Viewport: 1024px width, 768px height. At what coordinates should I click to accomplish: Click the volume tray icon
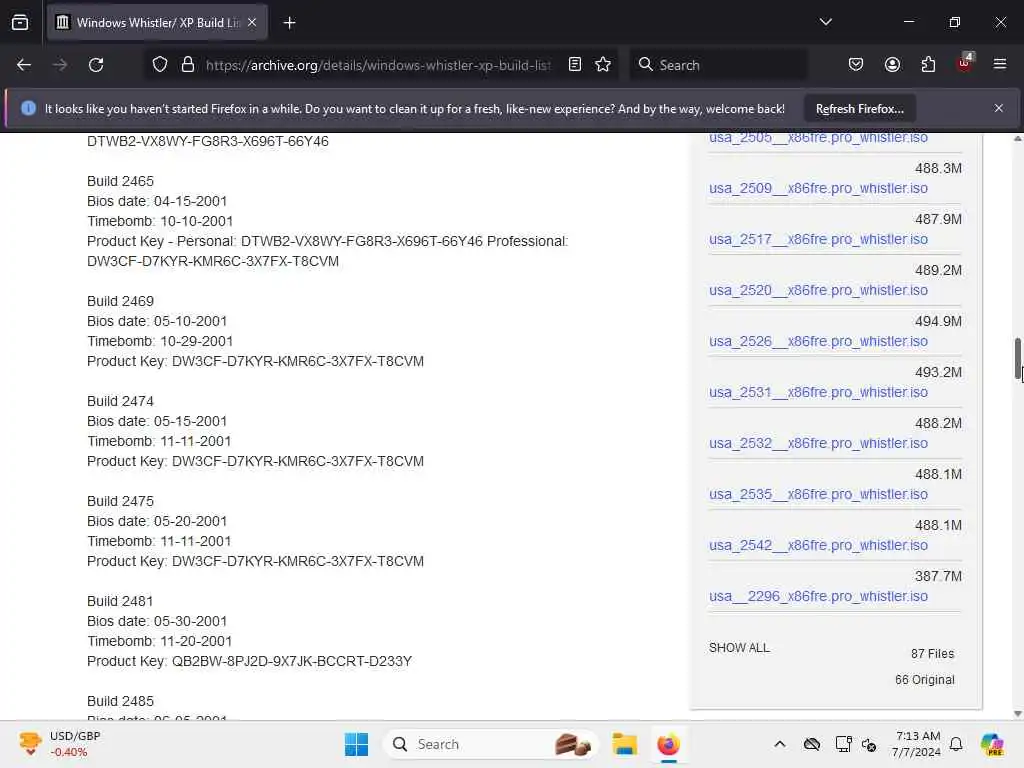(869, 744)
